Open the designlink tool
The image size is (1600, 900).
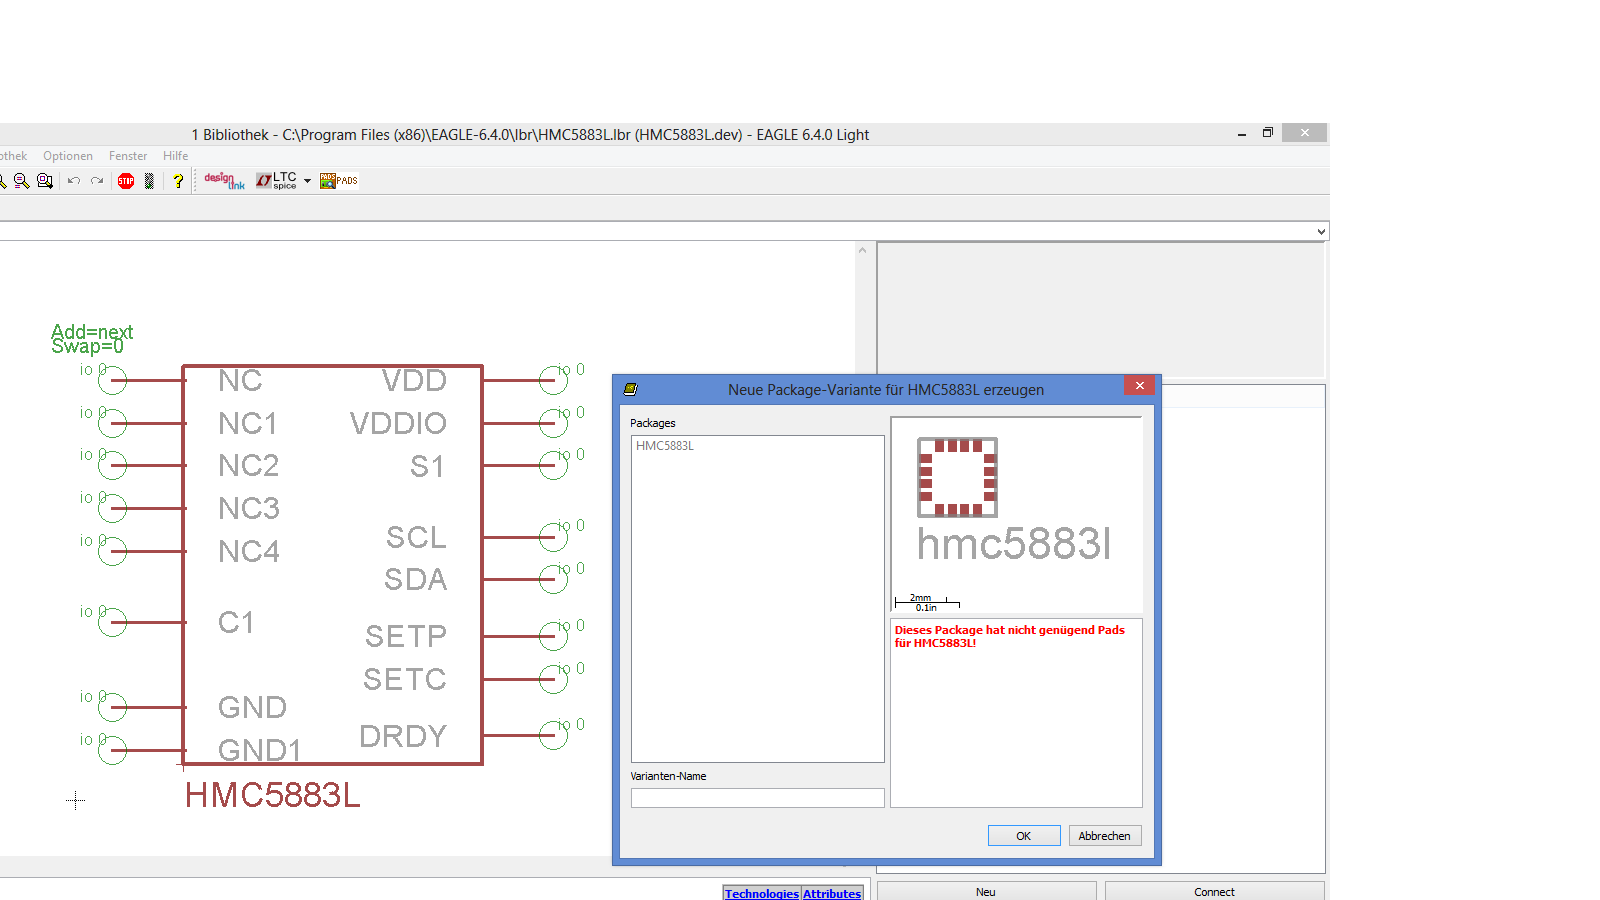[x=224, y=181]
